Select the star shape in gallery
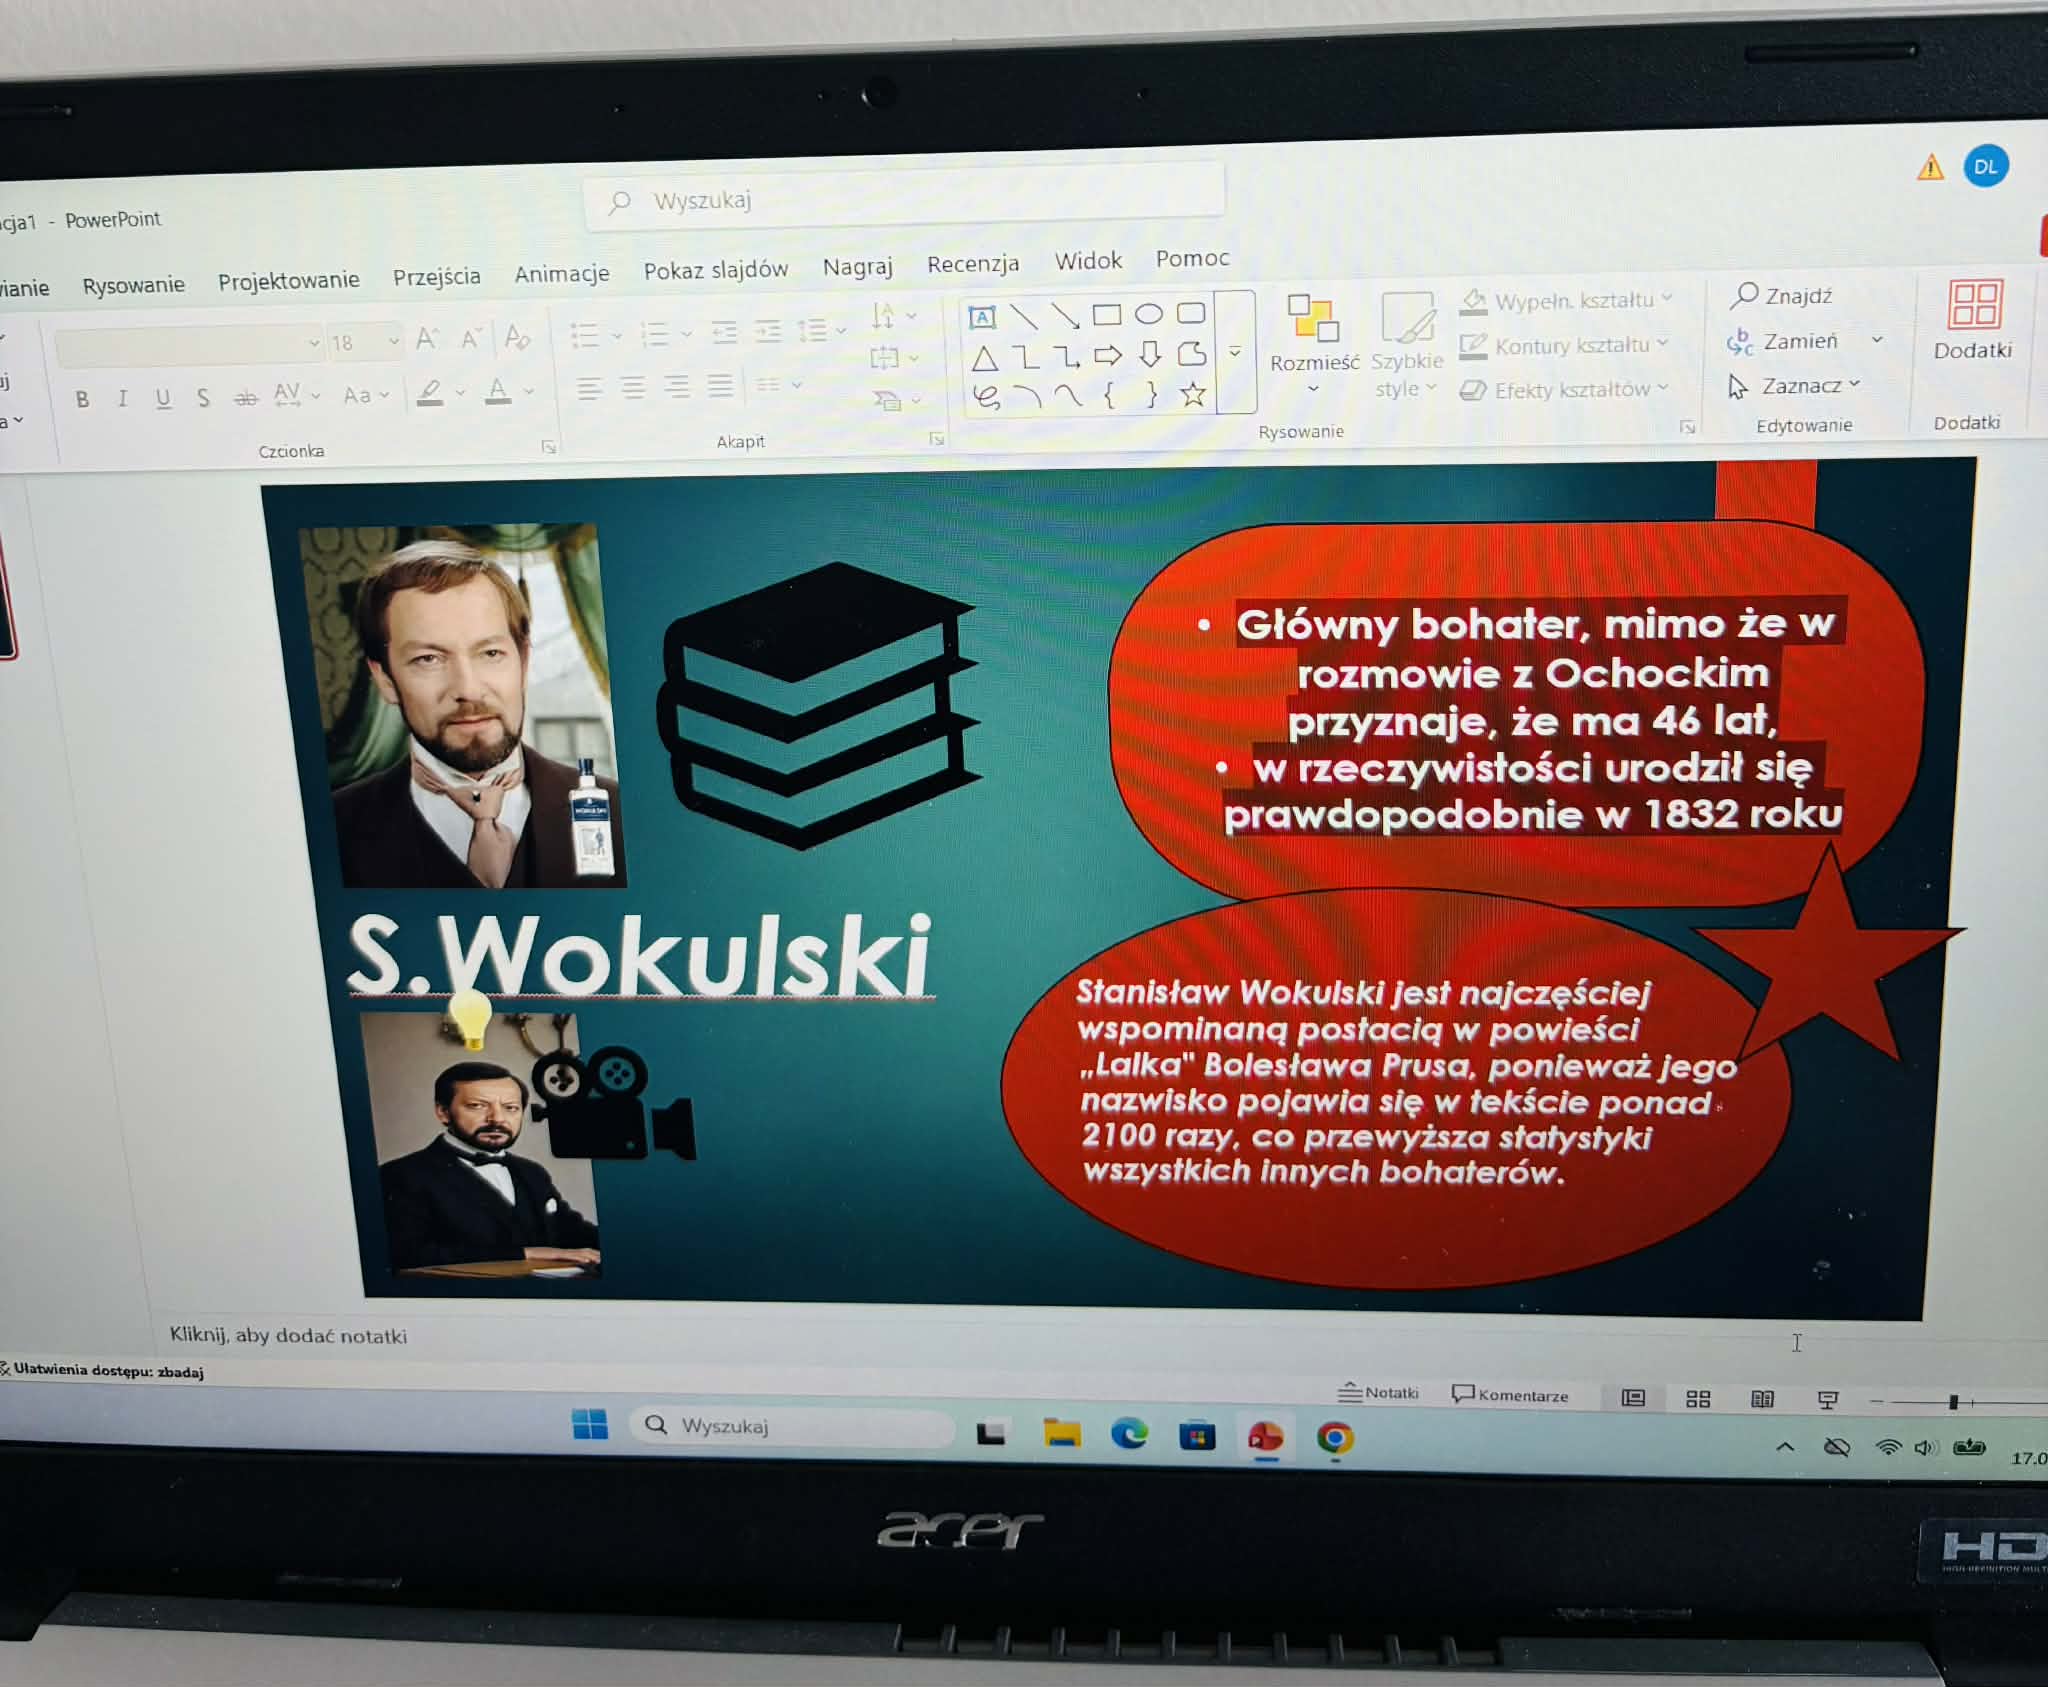The width and height of the screenshot is (2048, 1687). point(1192,395)
